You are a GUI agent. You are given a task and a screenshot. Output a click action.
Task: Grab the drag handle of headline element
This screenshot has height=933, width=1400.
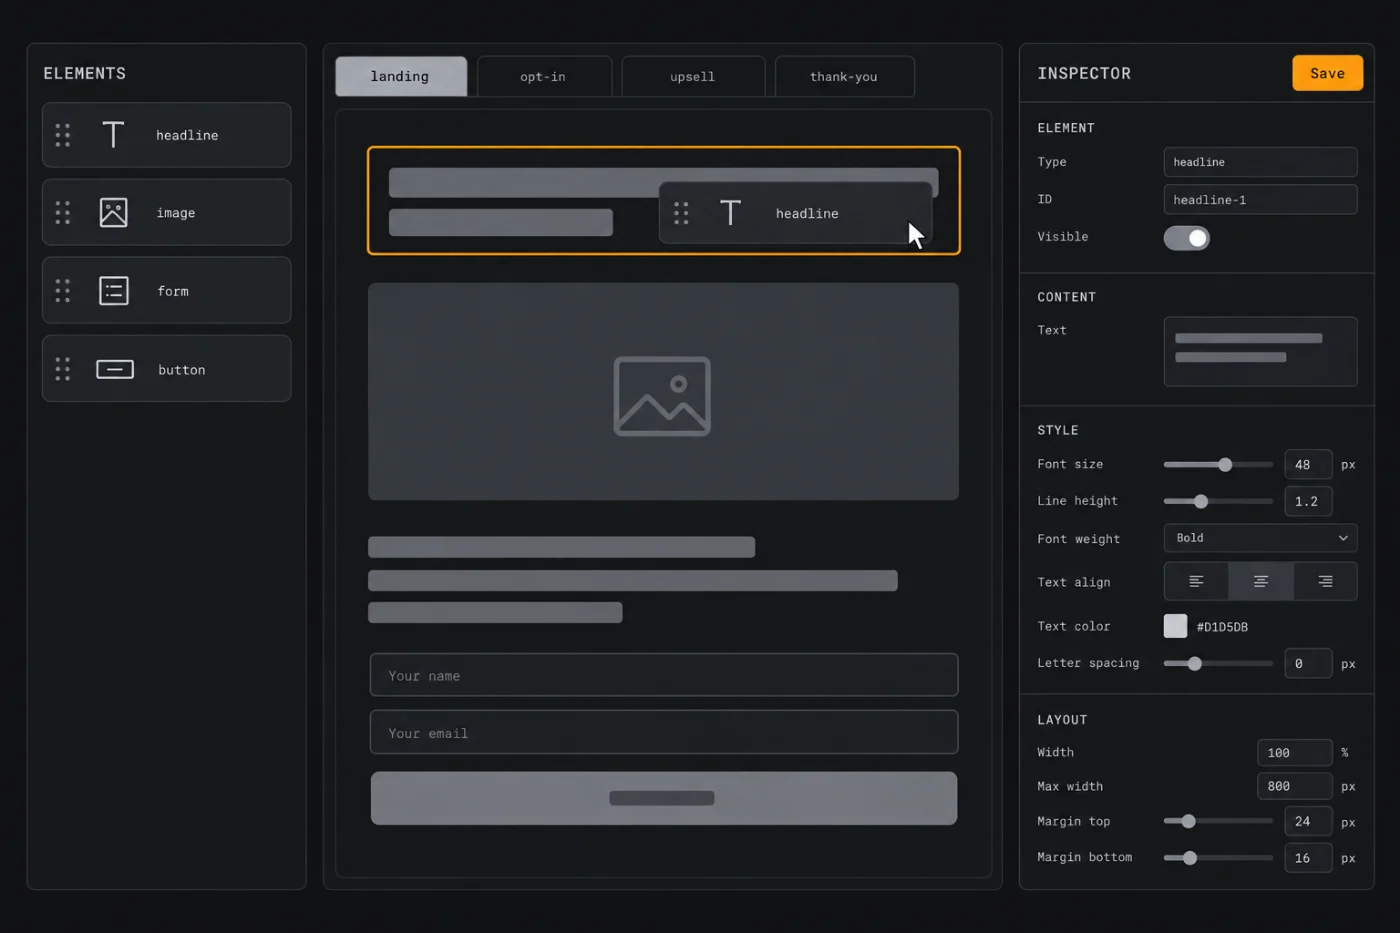[63, 135]
